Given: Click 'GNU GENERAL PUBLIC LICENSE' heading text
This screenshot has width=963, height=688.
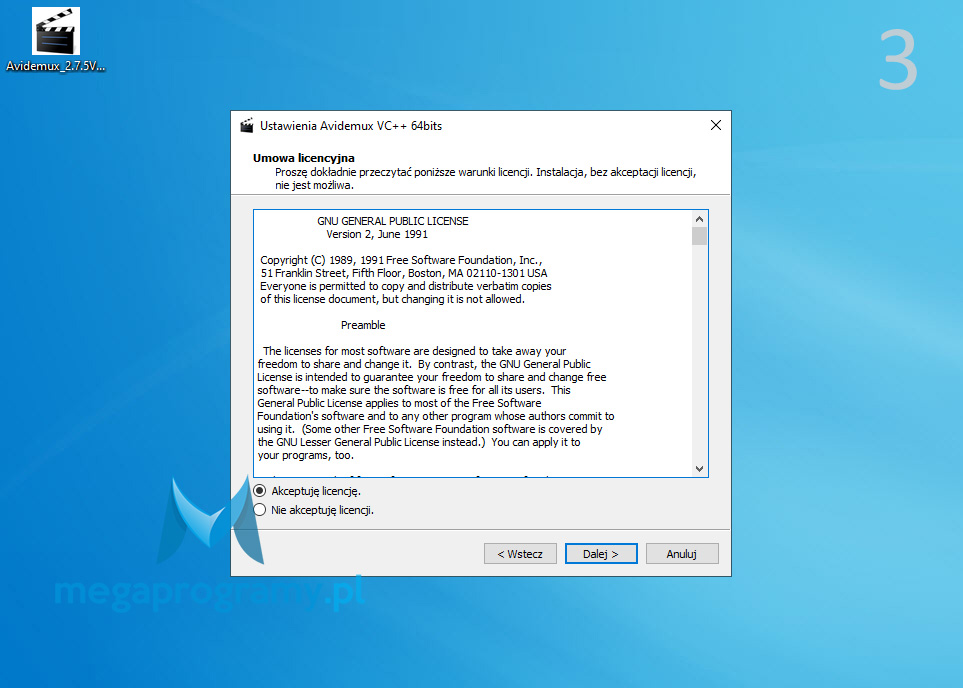Looking at the screenshot, I should 392,221.
